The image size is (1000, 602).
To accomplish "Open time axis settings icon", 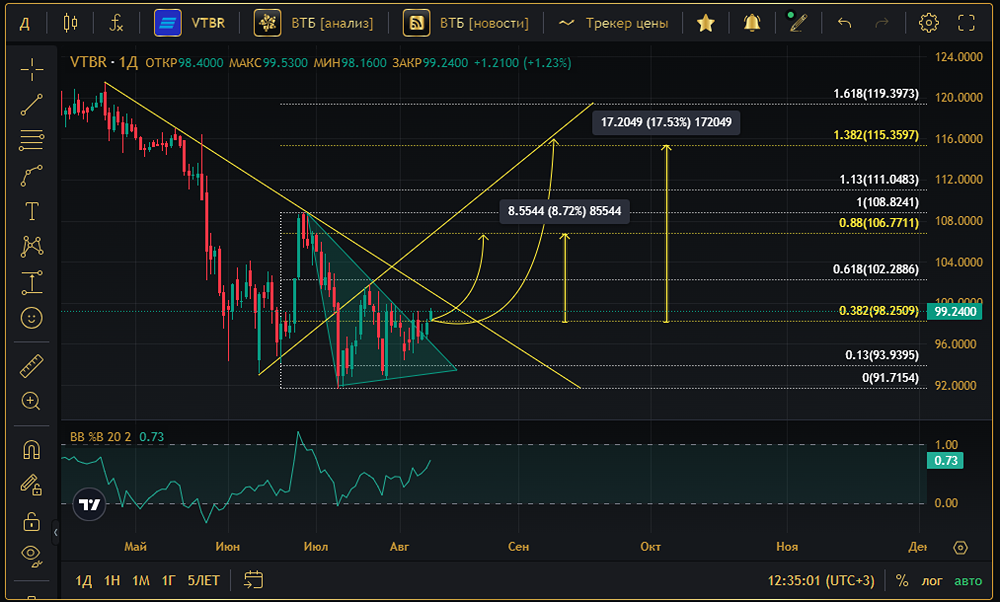I will (x=960, y=547).
